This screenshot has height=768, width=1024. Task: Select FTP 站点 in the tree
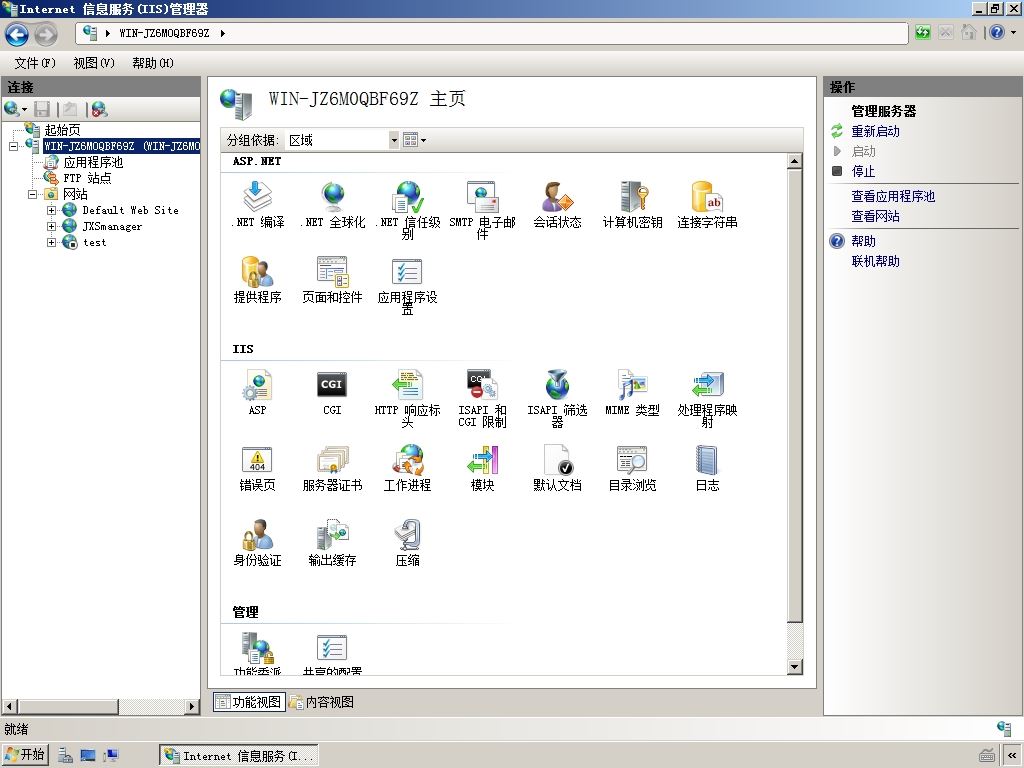[87, 178]
